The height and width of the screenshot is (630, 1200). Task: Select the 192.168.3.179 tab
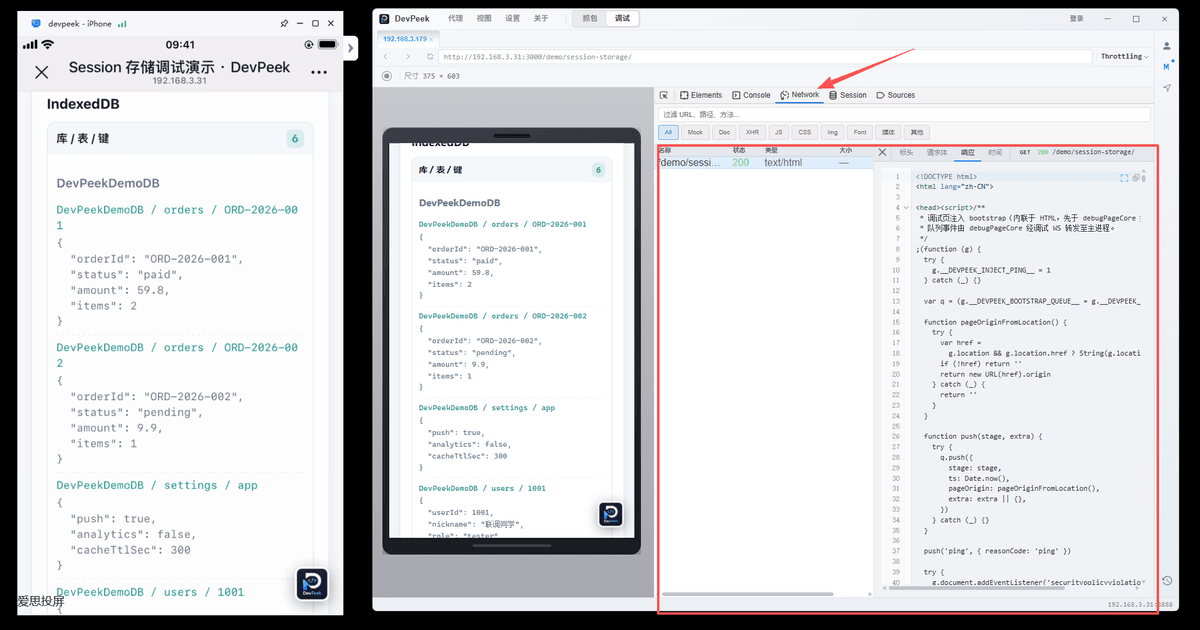pos(405,39)
